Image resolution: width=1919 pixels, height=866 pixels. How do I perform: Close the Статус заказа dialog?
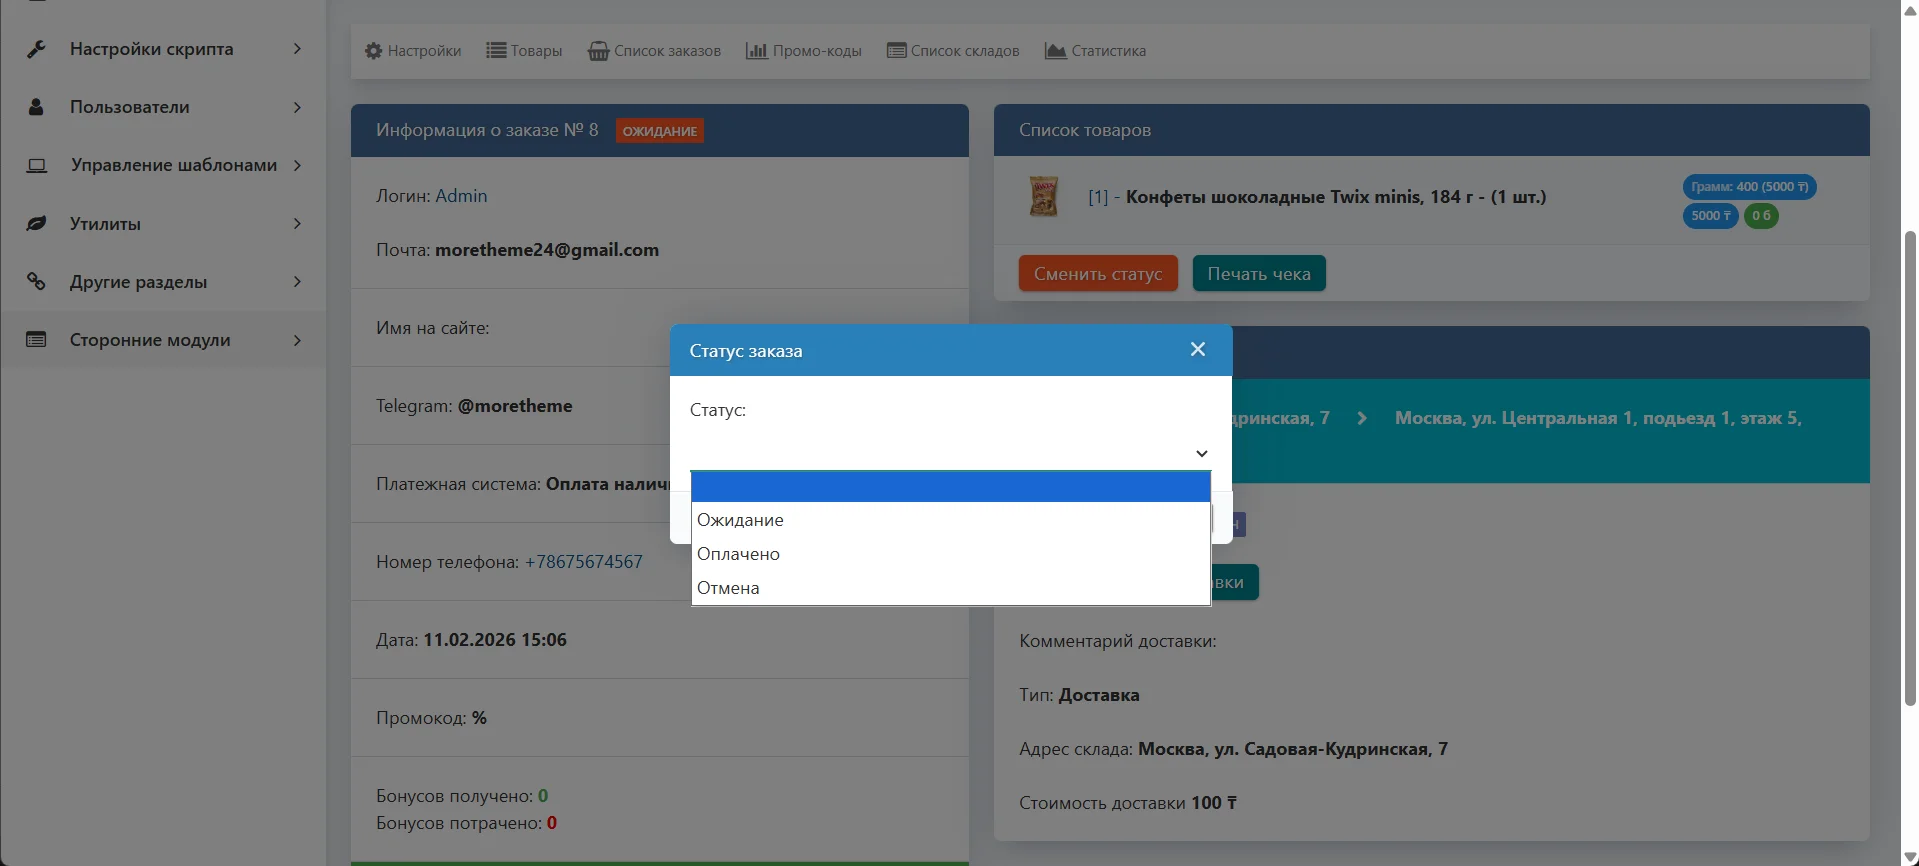coord(1197,350)
